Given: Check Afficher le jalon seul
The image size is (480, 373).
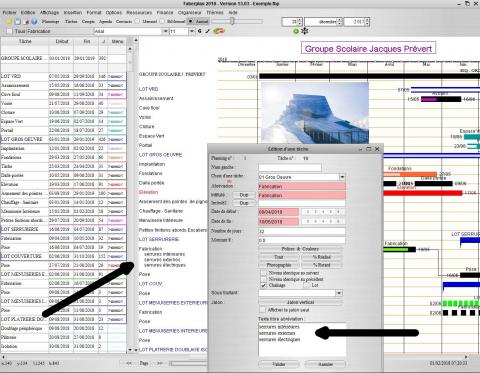Looking at the screenshot, I should tap(263, 310).
